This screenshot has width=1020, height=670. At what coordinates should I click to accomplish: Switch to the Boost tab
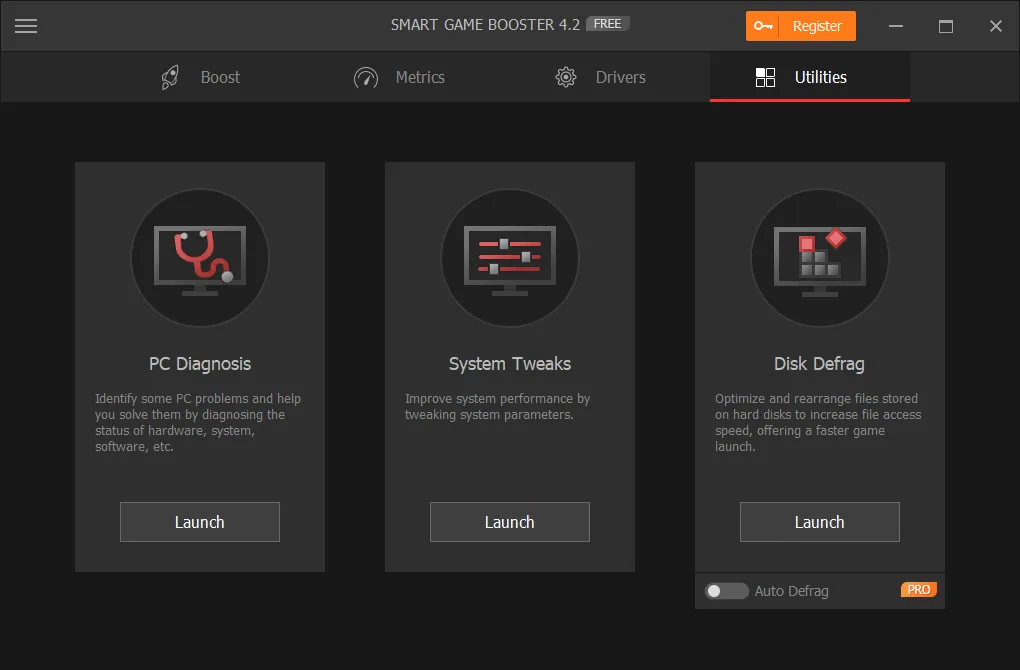coord(220,76)
